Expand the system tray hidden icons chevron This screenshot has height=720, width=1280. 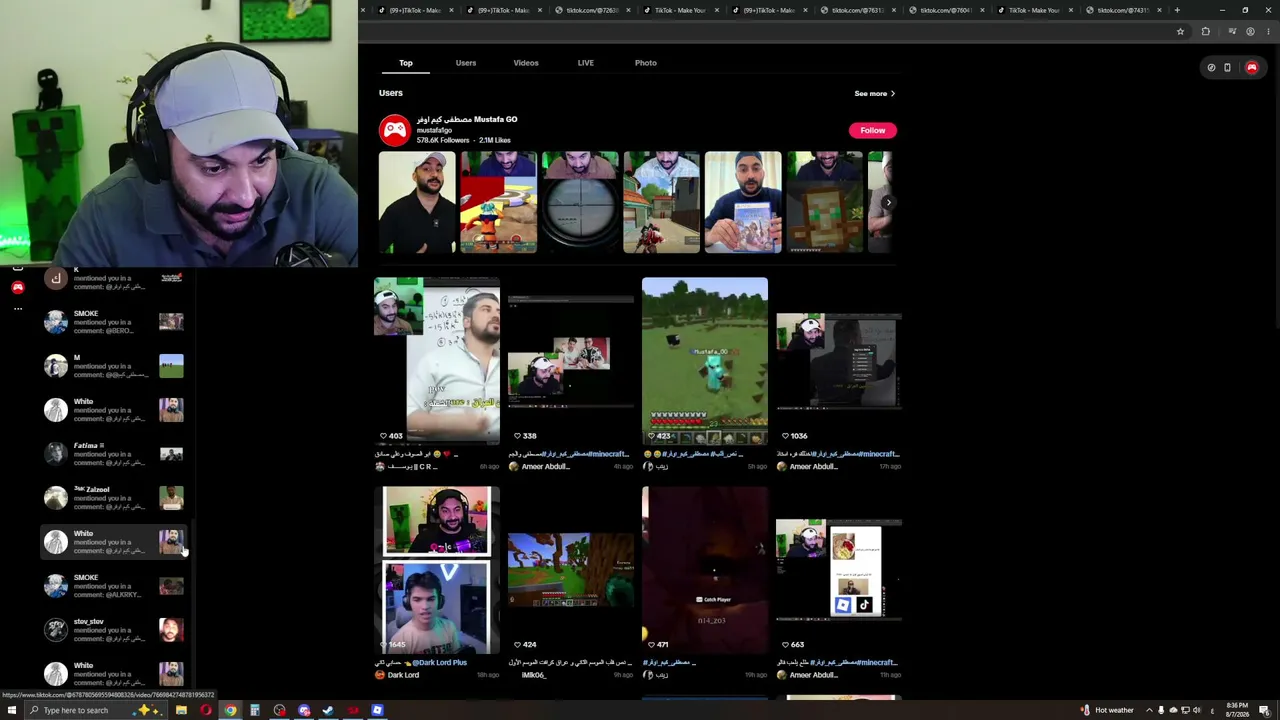(1149, 710)
